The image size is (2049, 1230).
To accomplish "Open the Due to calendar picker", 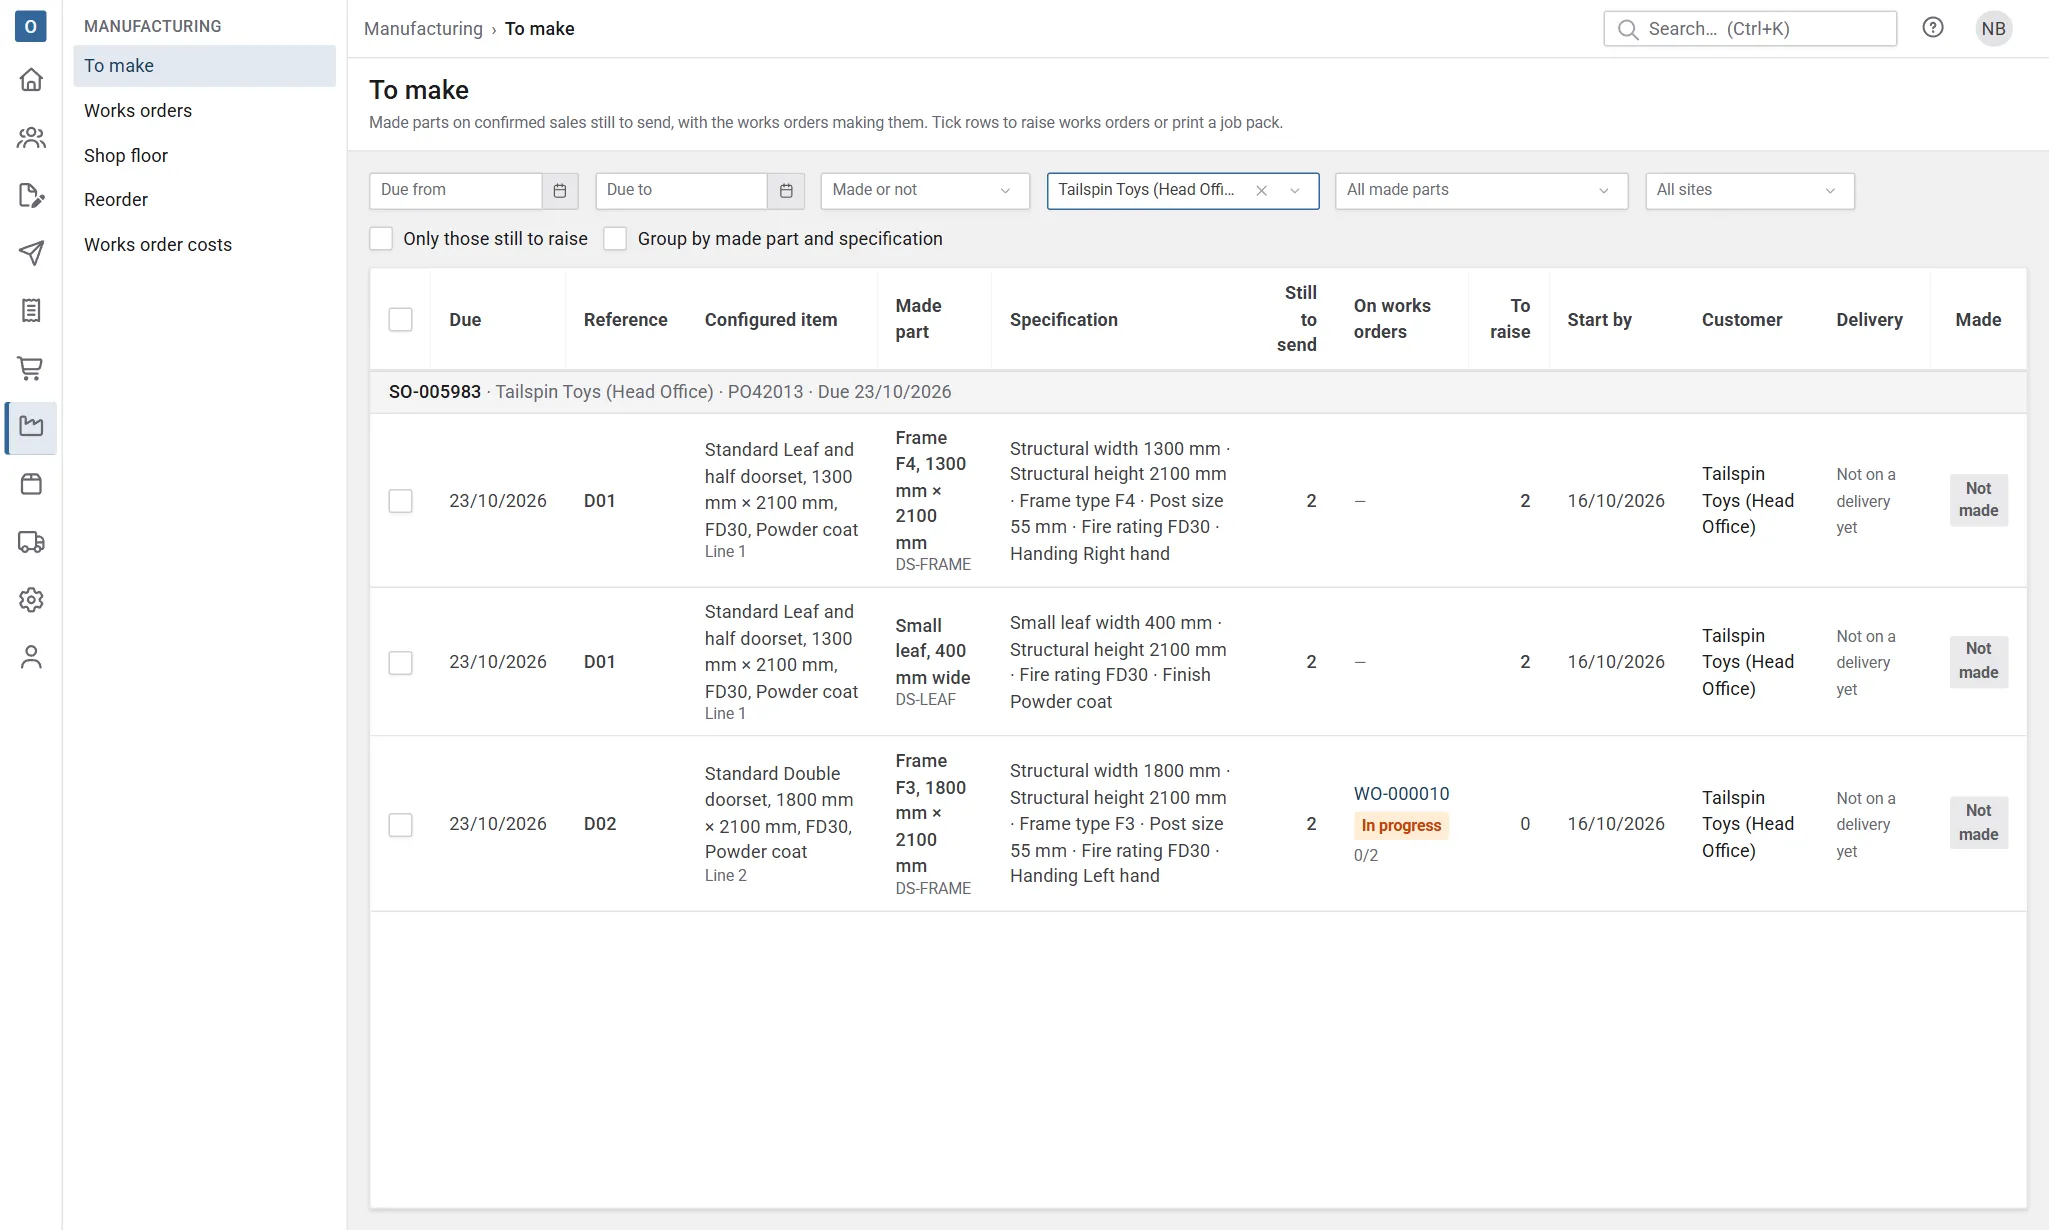I will [x=786, y=191].
